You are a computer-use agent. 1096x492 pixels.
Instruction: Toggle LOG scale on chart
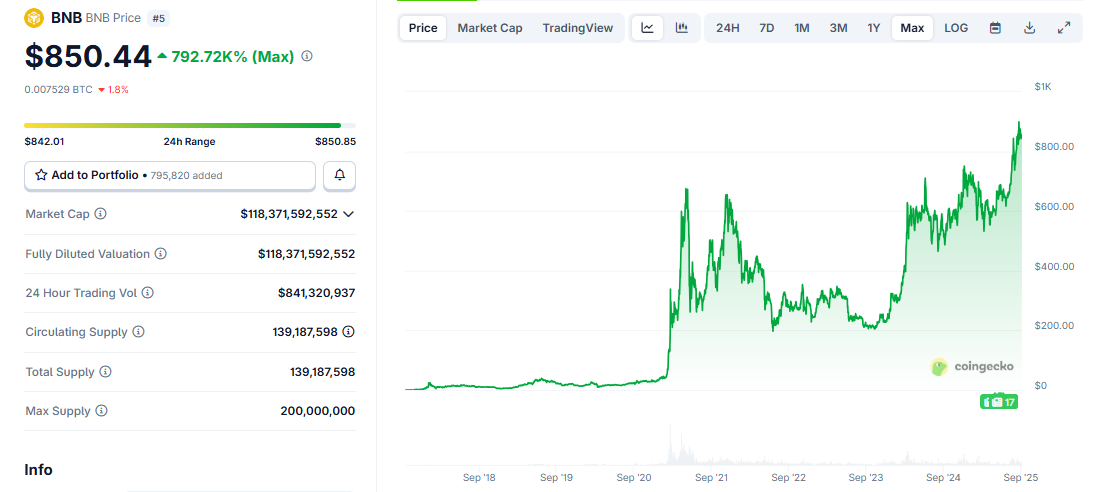pyautogui.click(x=956, y=28)
